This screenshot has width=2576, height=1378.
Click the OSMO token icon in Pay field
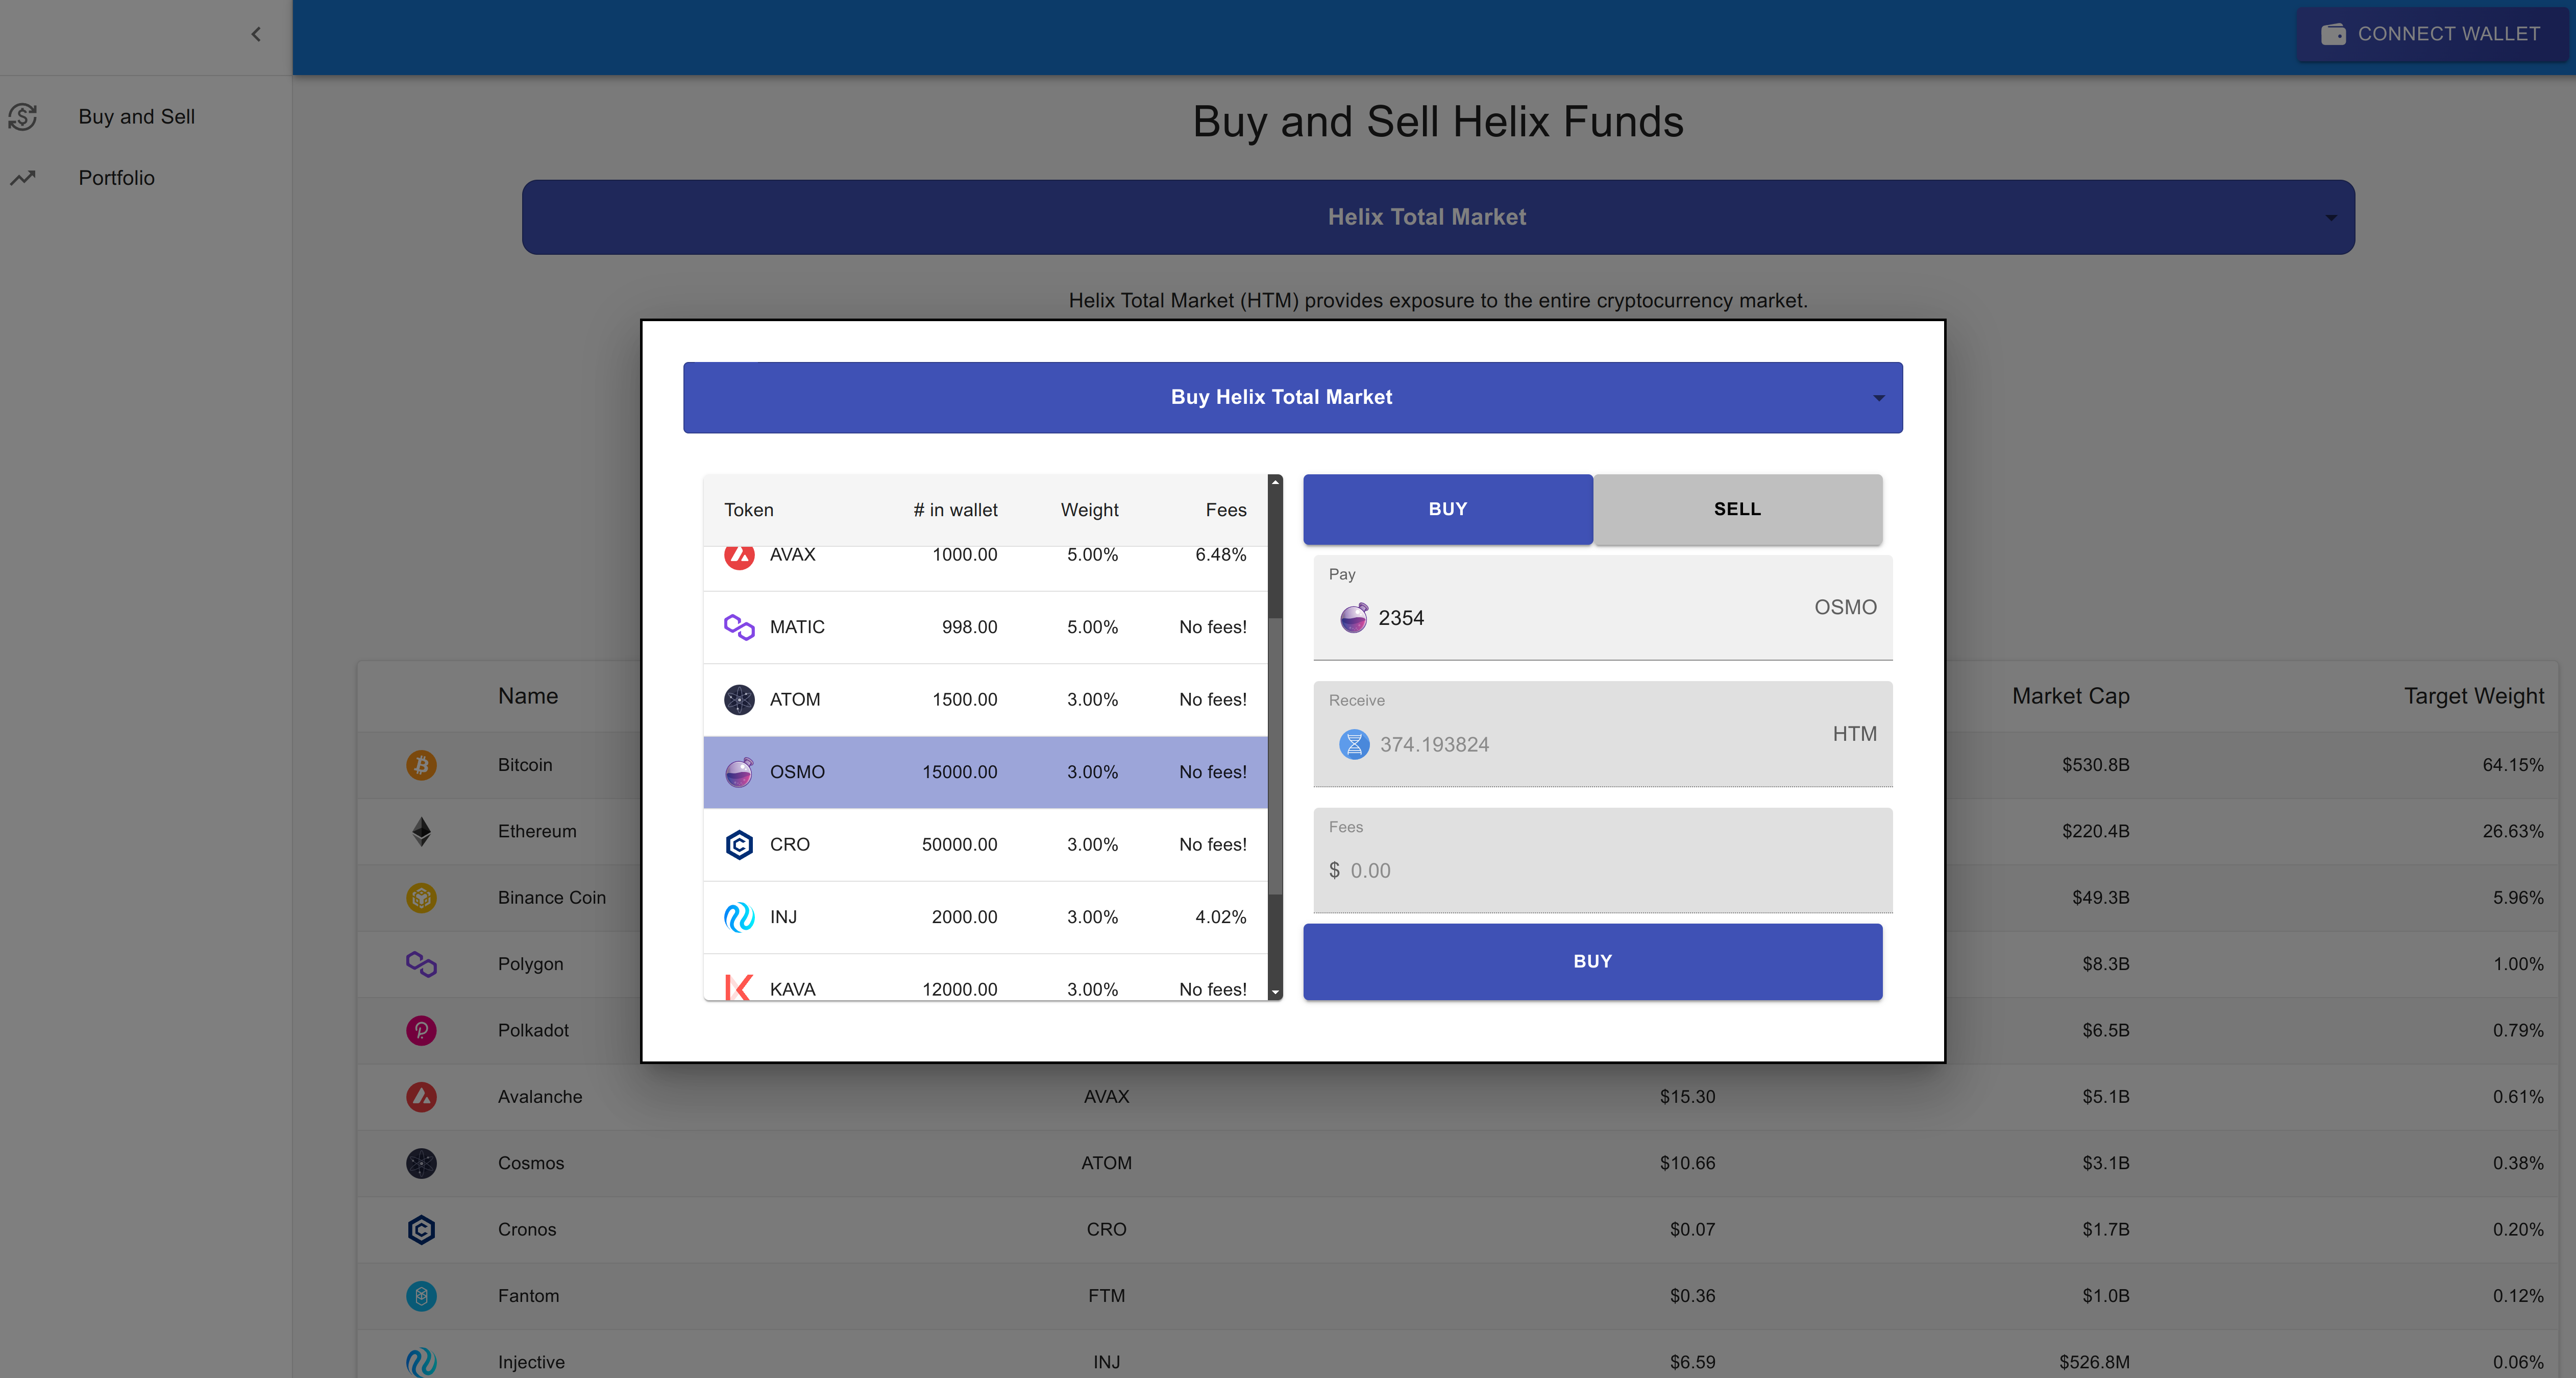pyautogui.click(x=1354, y=618)
